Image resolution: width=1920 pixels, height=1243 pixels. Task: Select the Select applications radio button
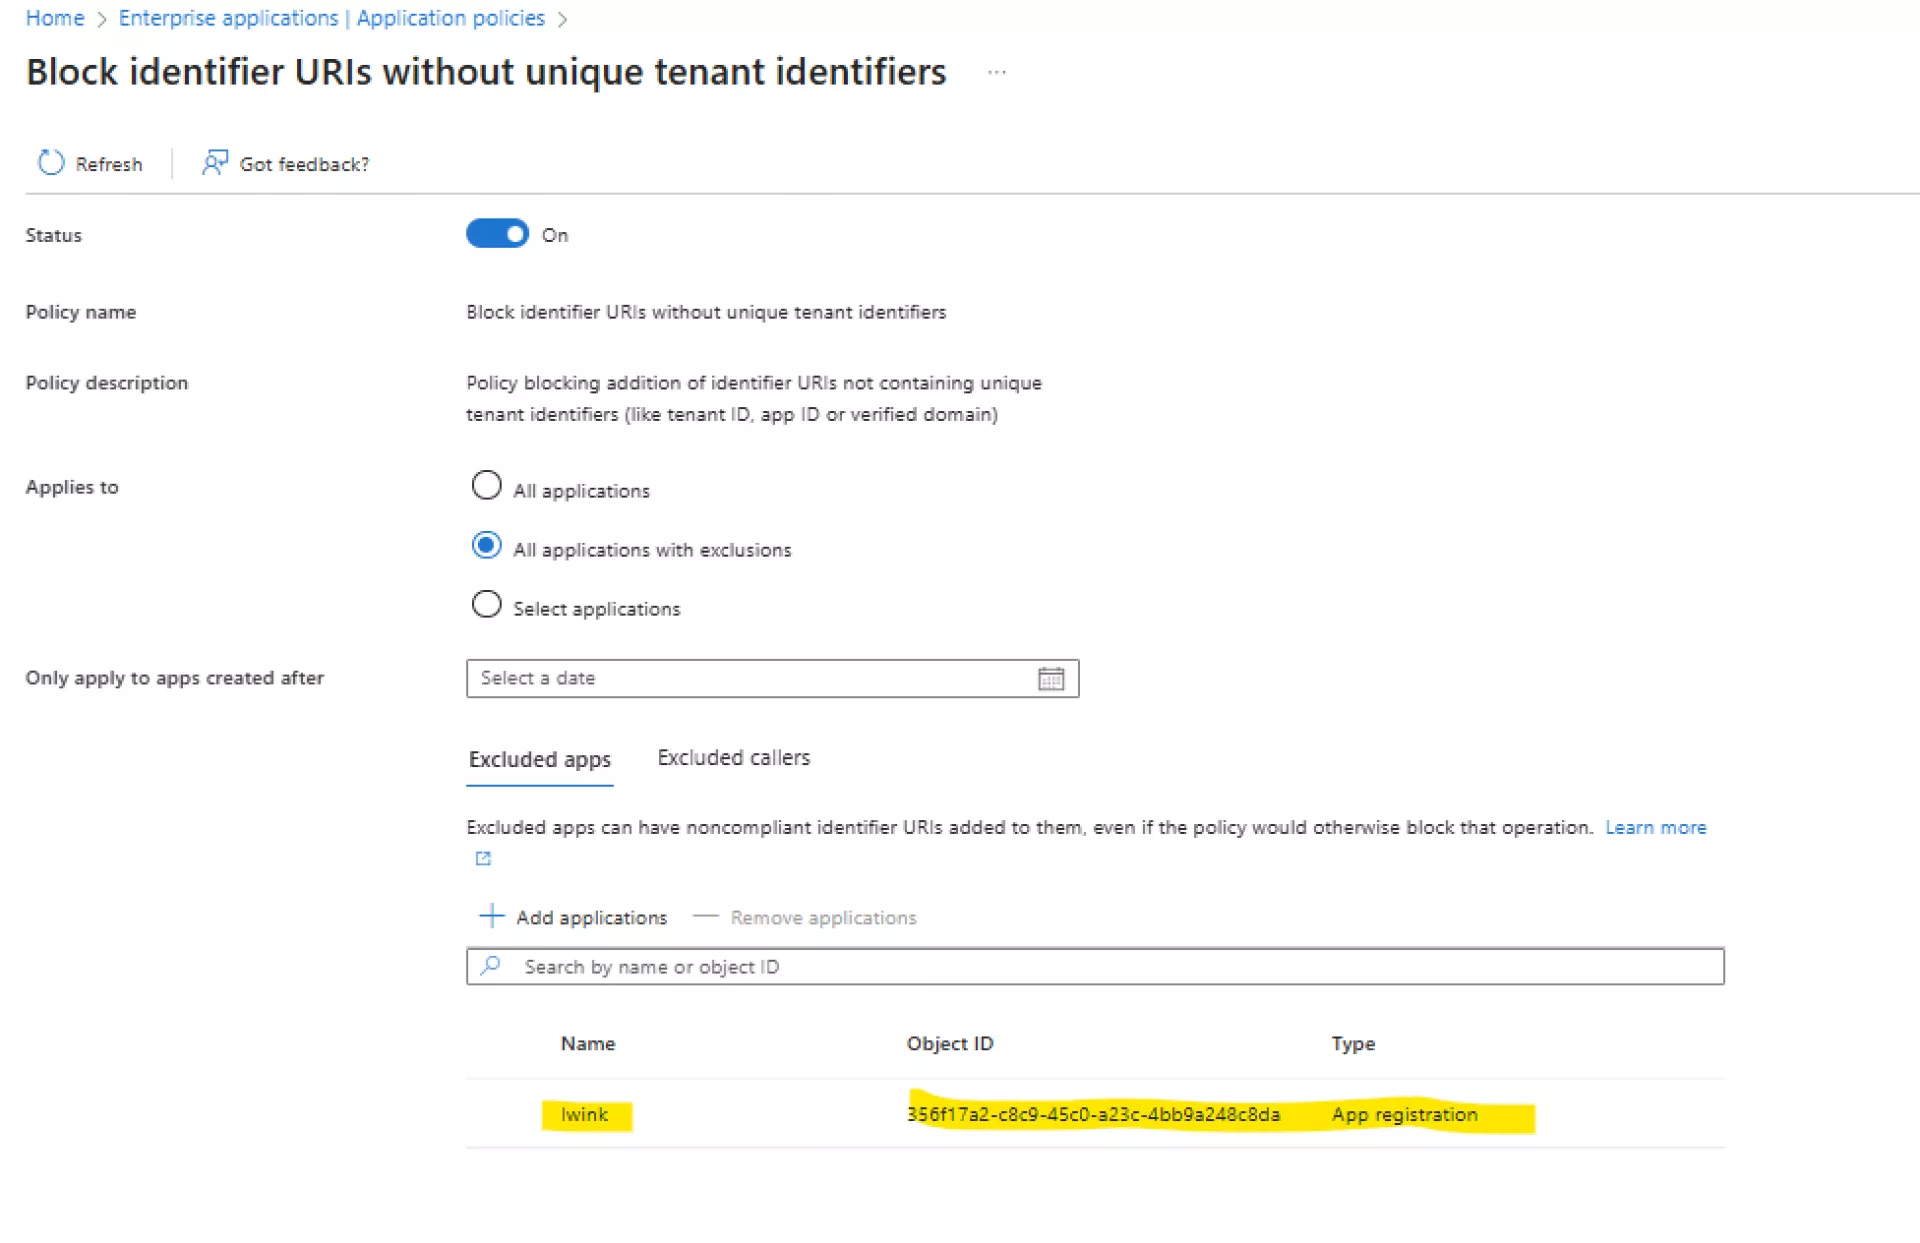pos(486,605)
